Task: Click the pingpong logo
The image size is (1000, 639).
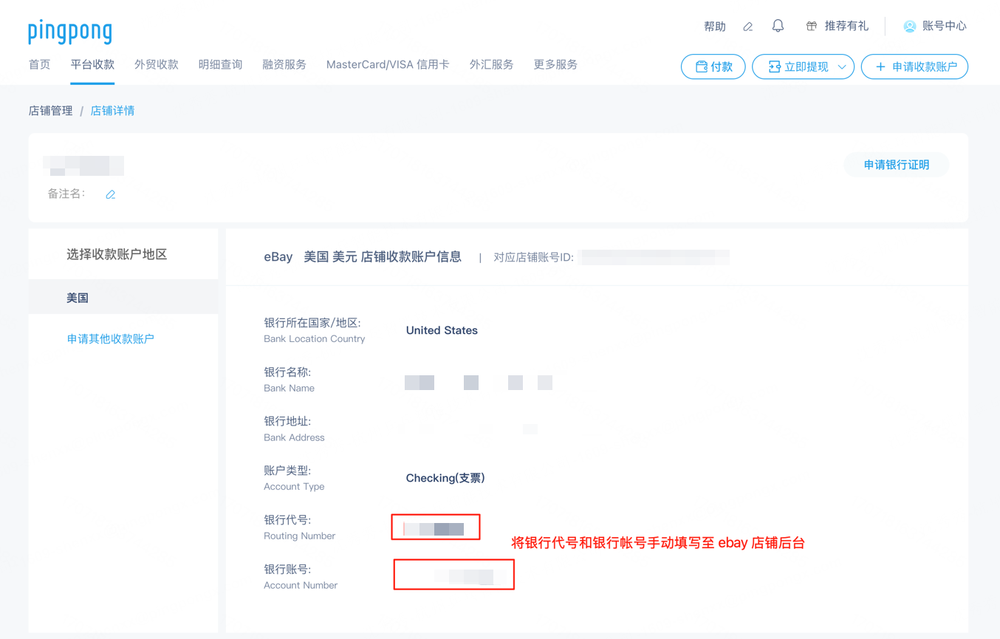Action: click(70, 31)
